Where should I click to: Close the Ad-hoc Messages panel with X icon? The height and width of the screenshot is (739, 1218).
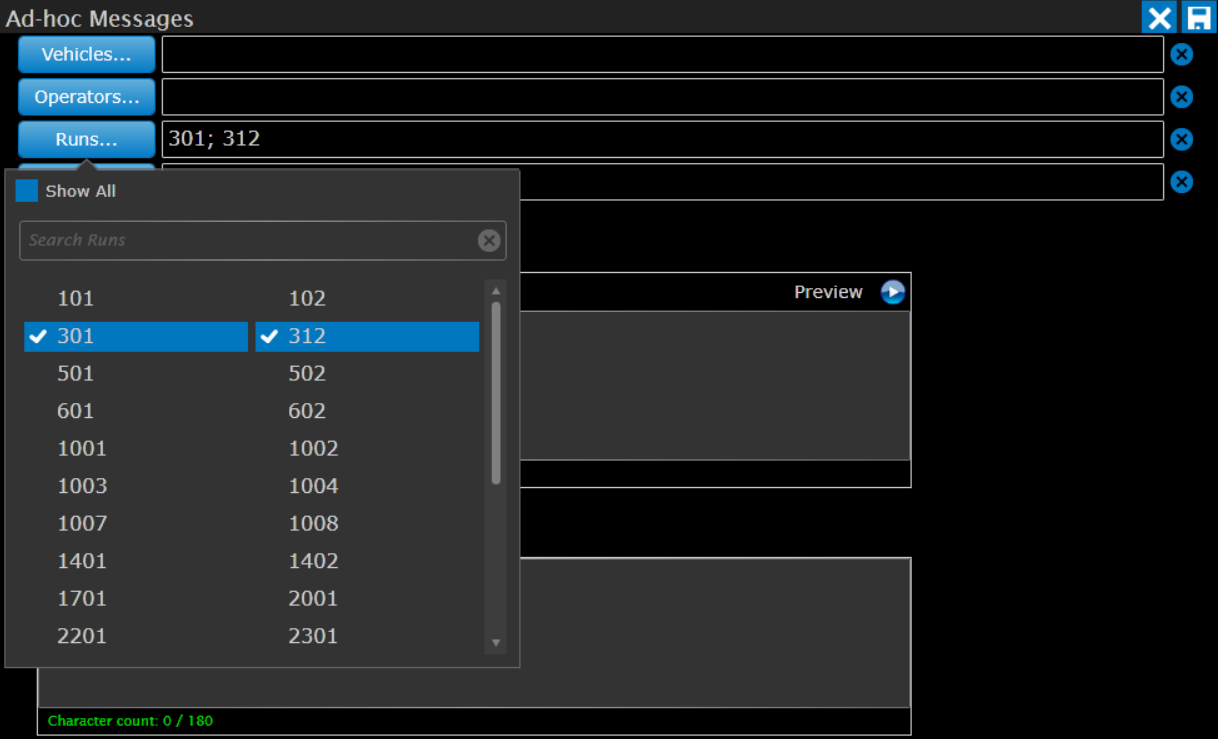(1159, 18)
